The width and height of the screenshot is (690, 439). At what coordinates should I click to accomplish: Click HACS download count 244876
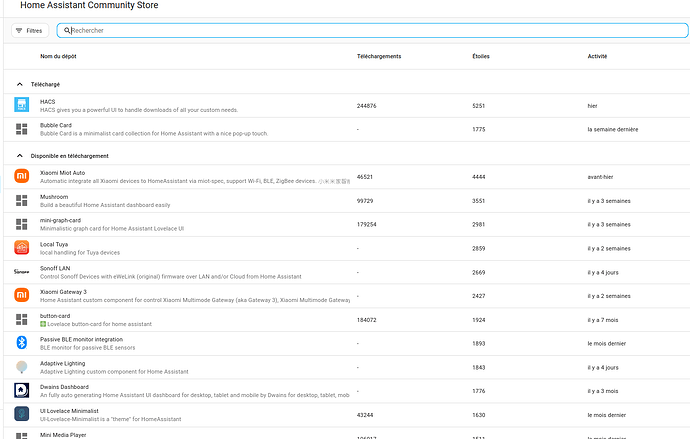pyautogui.click(x=367, y=106)
